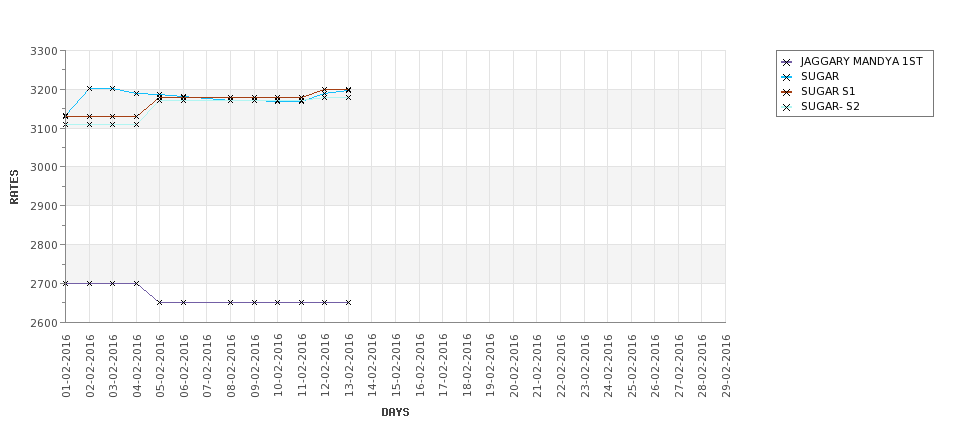975x429 pixels.
Task: Click the 13-02-2016 date label
Action: pyautogui.click(x=349, y=366)
